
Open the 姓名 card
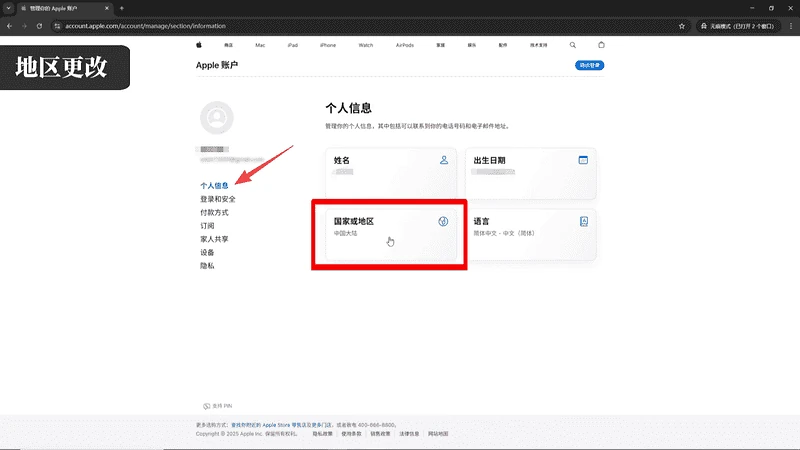point(391,173)
